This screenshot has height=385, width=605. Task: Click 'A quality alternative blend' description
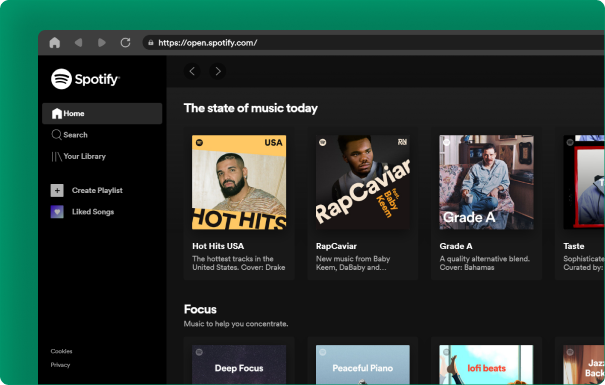tap(485, 263)
